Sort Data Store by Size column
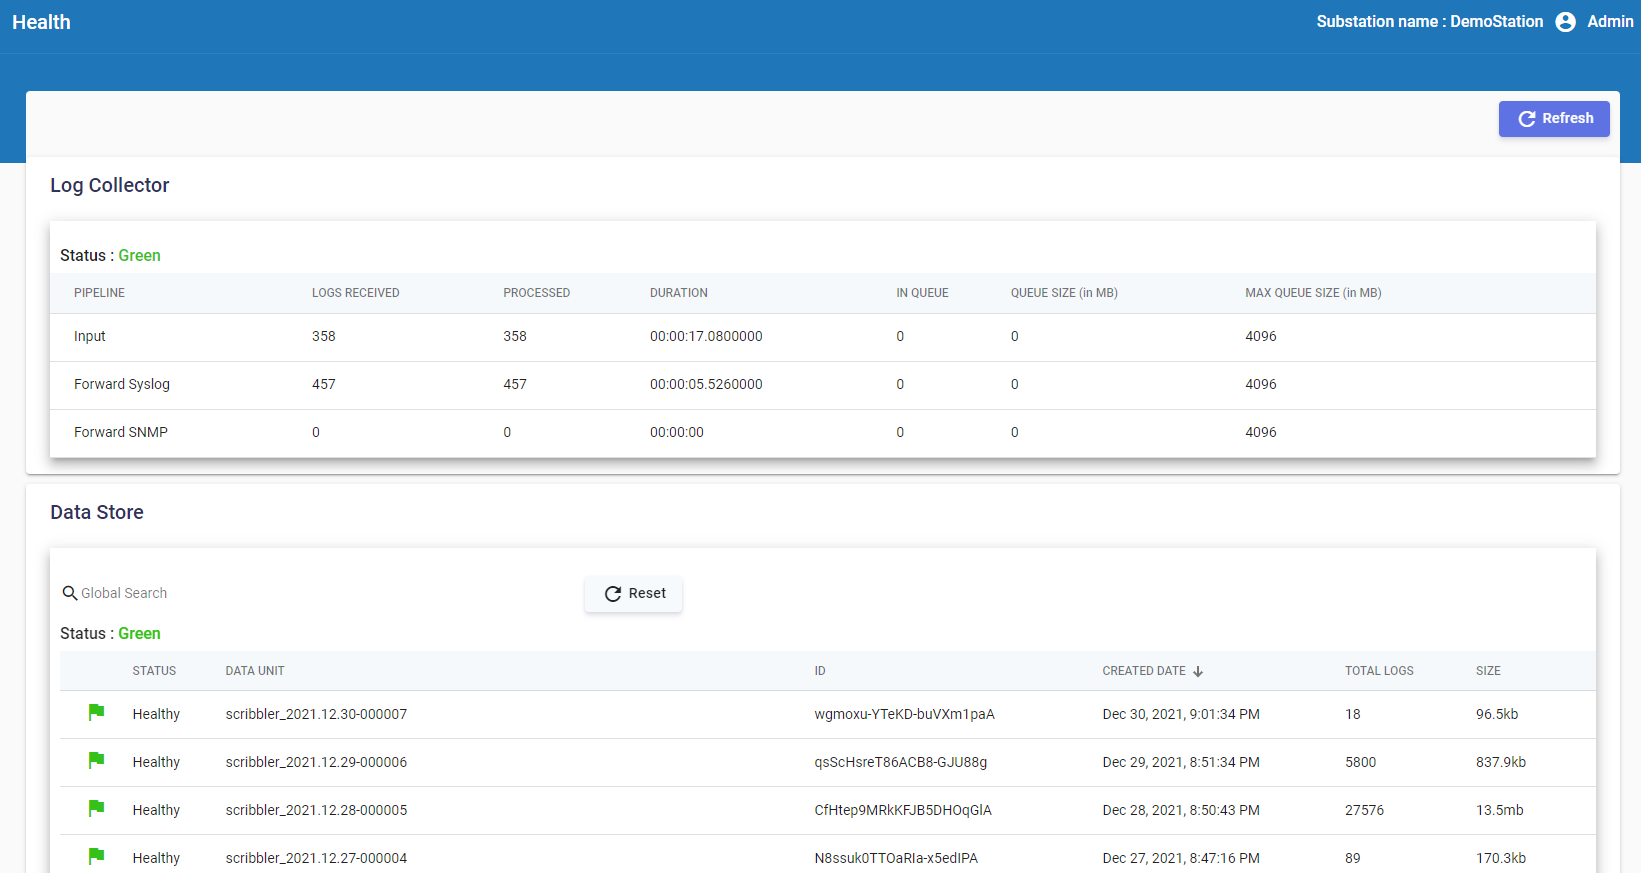 tap(1487, 671)
